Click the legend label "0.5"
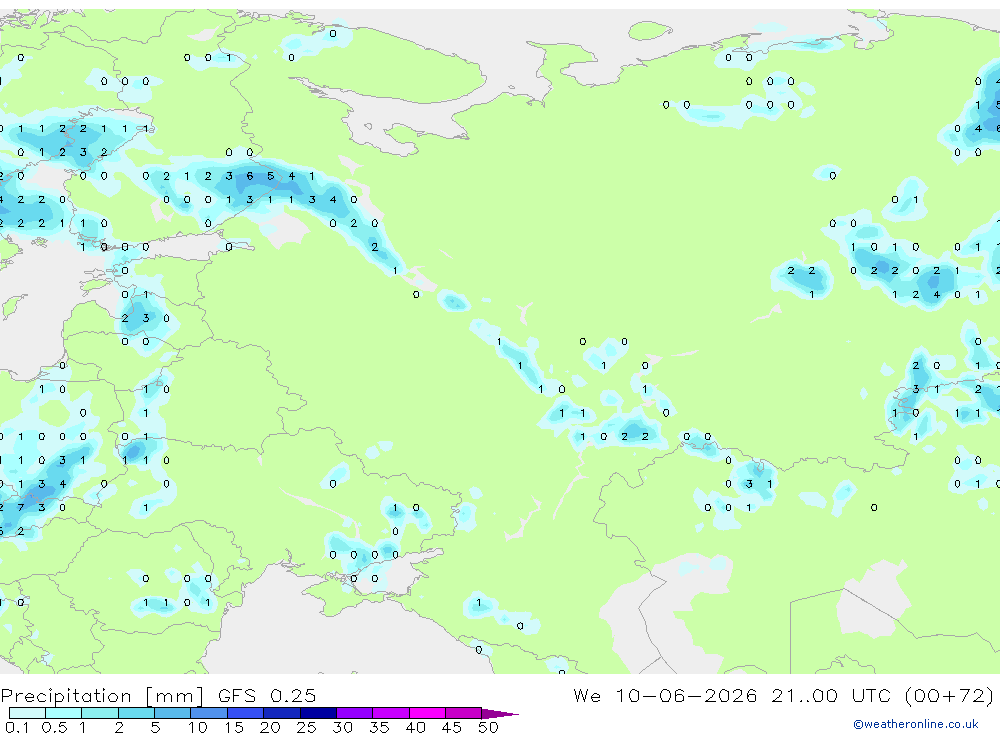 (54, 727)
